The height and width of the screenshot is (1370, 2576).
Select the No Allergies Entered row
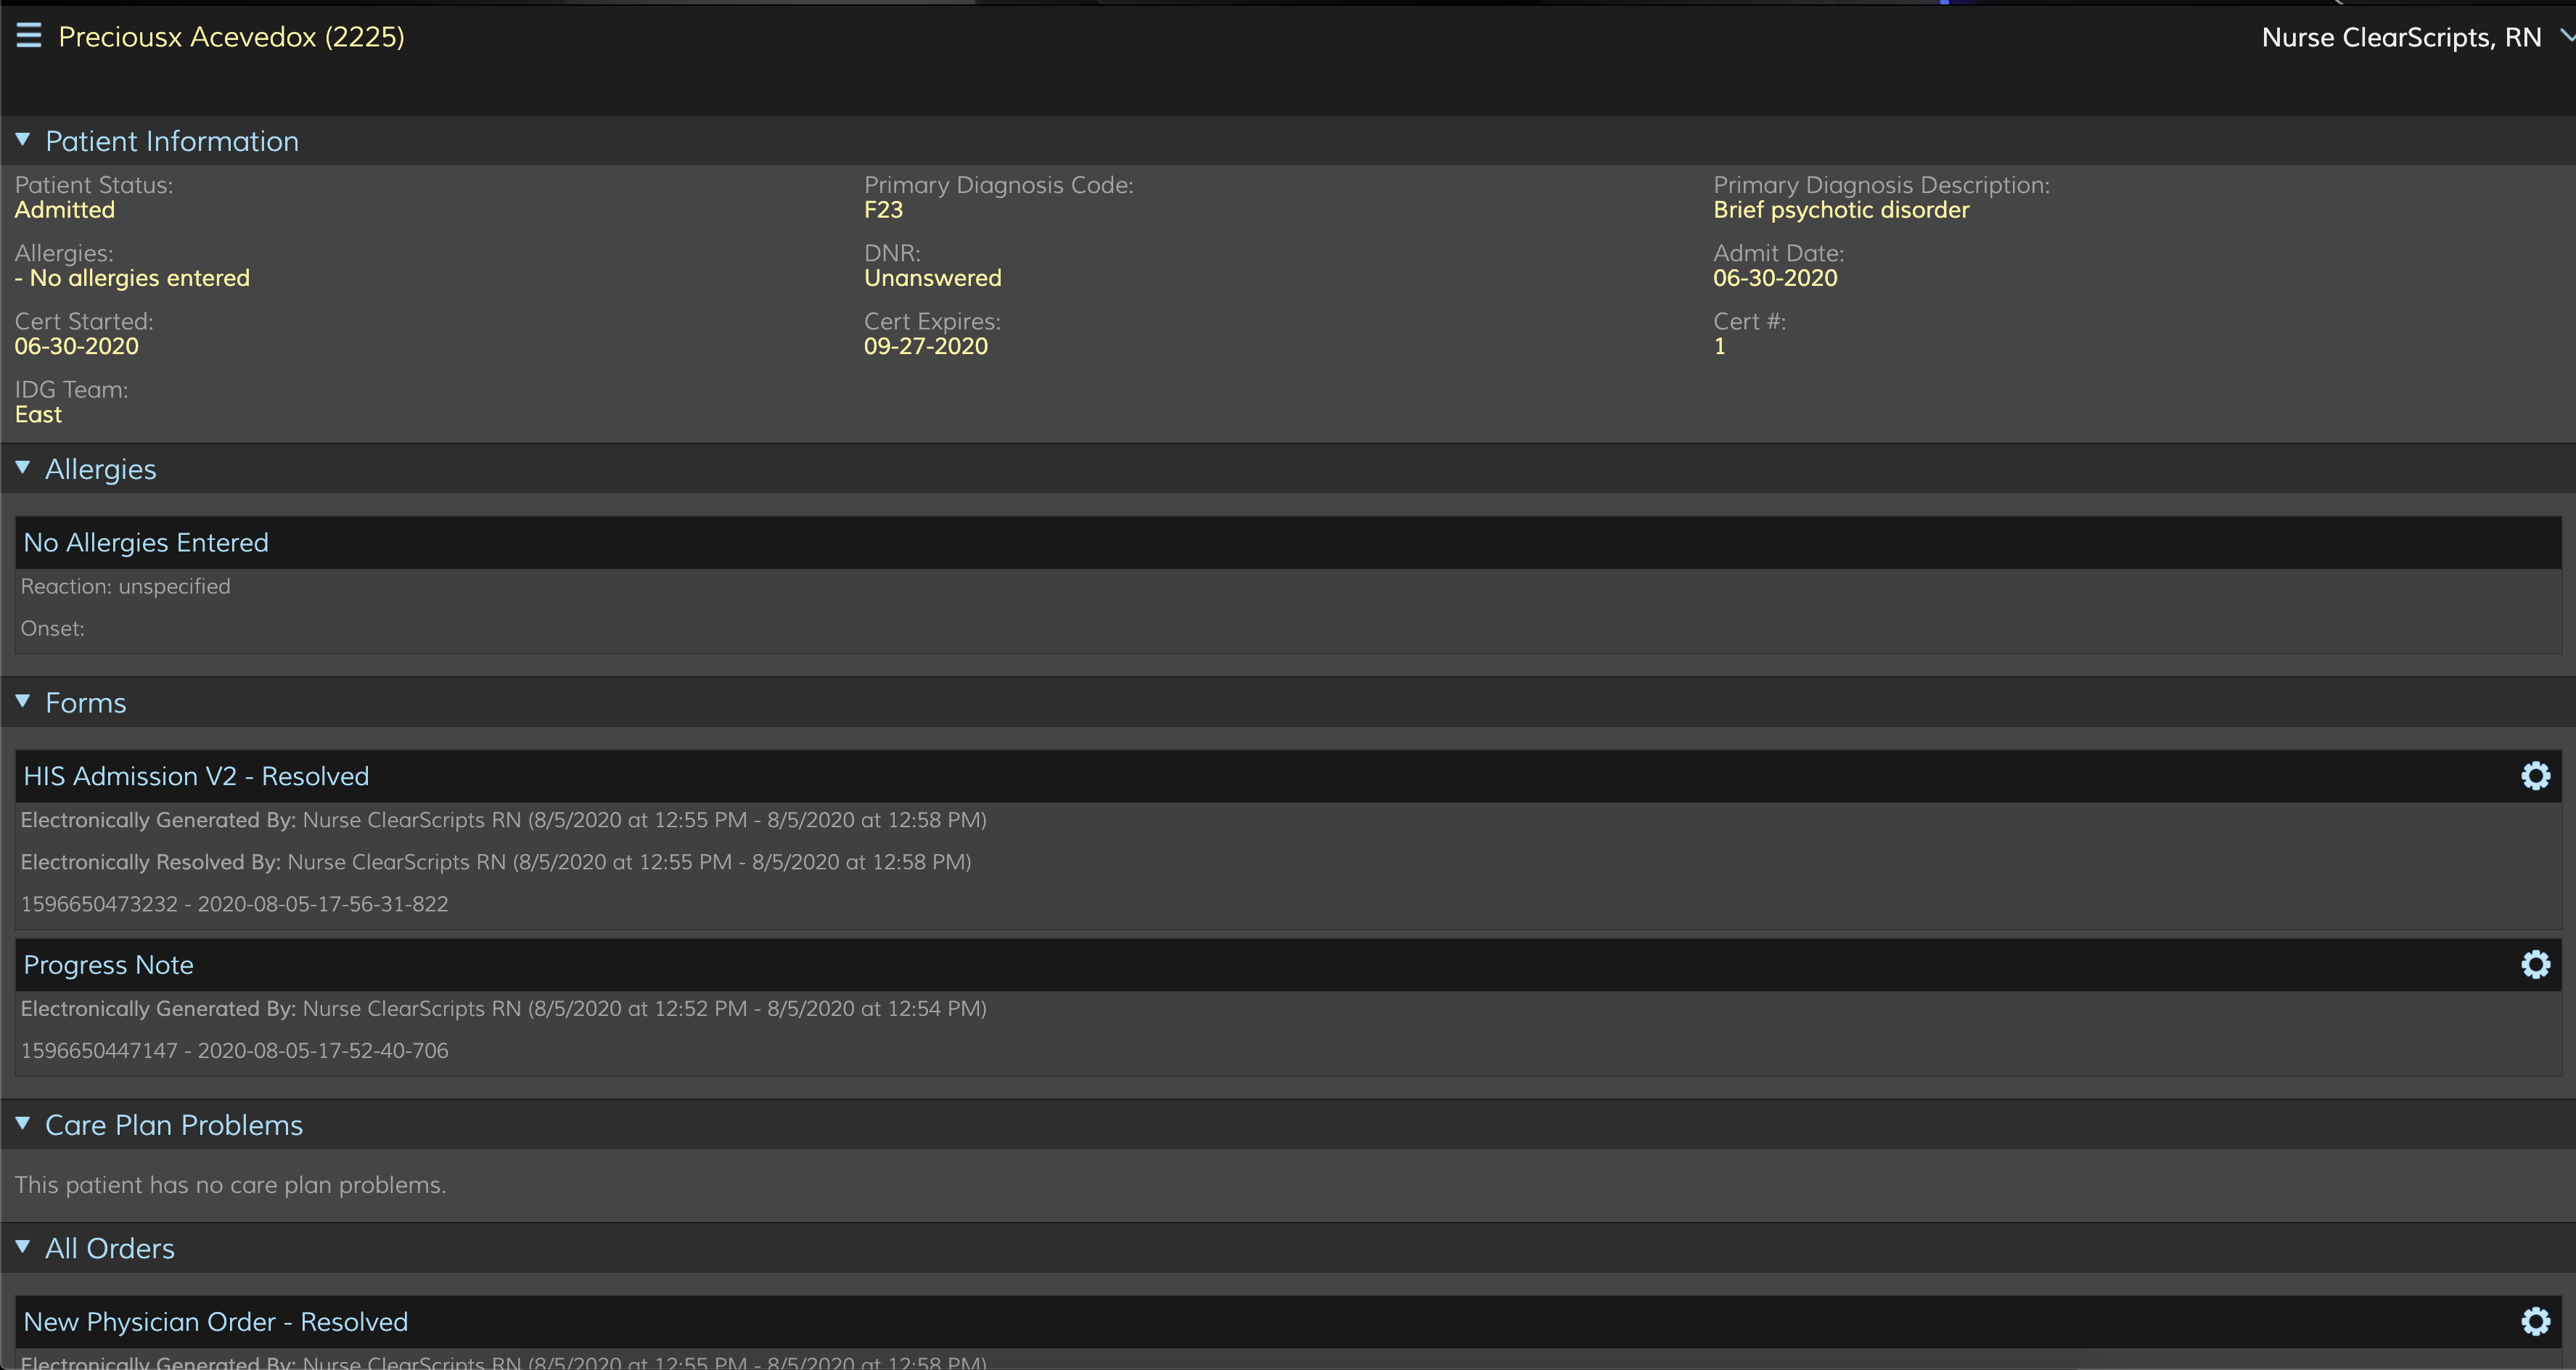click(x=146, y=542)
